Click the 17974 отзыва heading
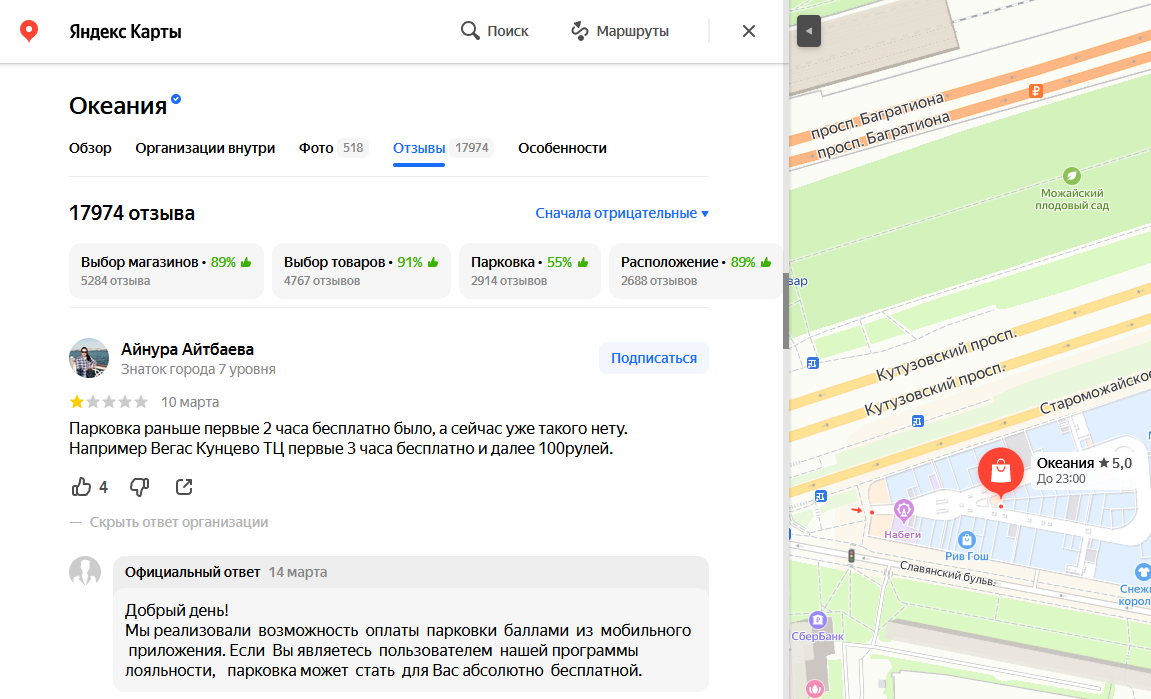This screenshot has width=1151, height=699. point(132,213)
